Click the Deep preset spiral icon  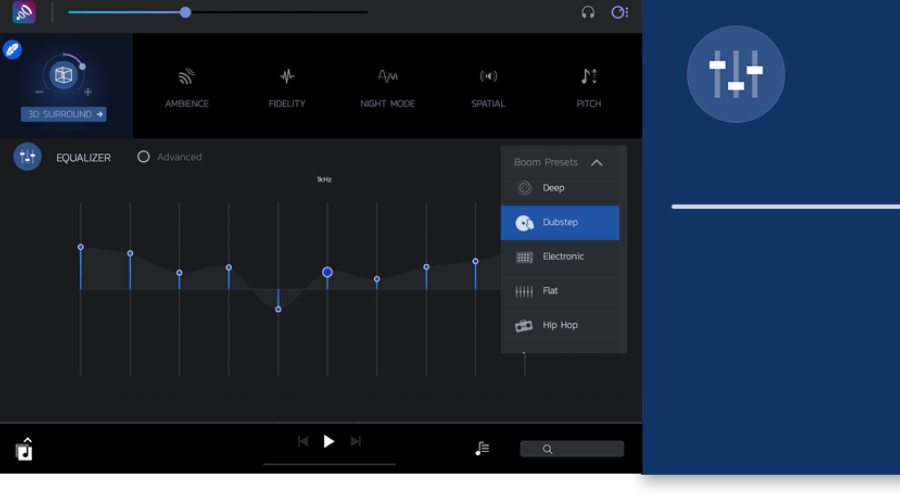(524, 188)
